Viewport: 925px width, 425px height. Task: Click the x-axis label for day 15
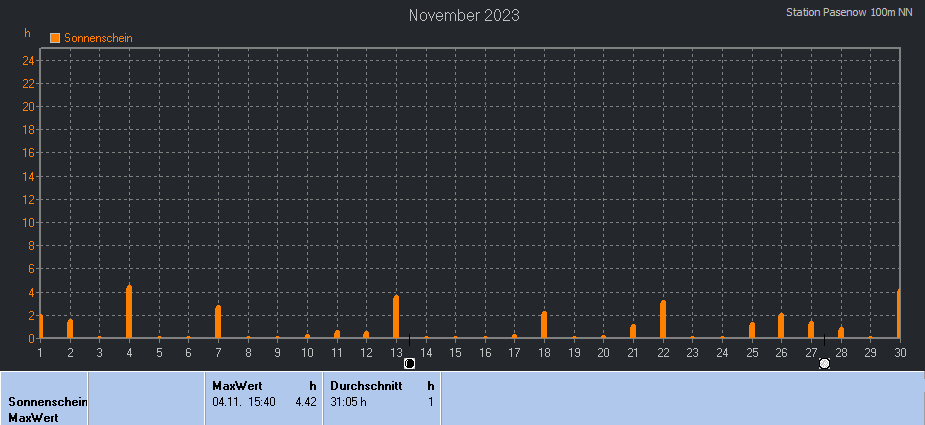(x=455, y=352)
